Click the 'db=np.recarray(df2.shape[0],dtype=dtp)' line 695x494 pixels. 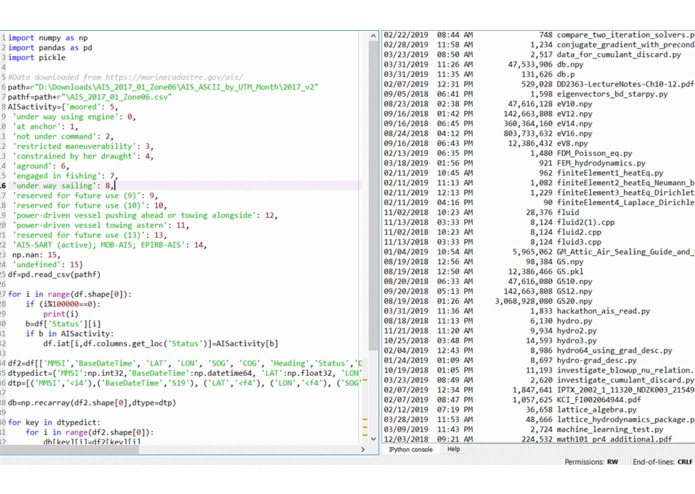click(x=92, y=403)
